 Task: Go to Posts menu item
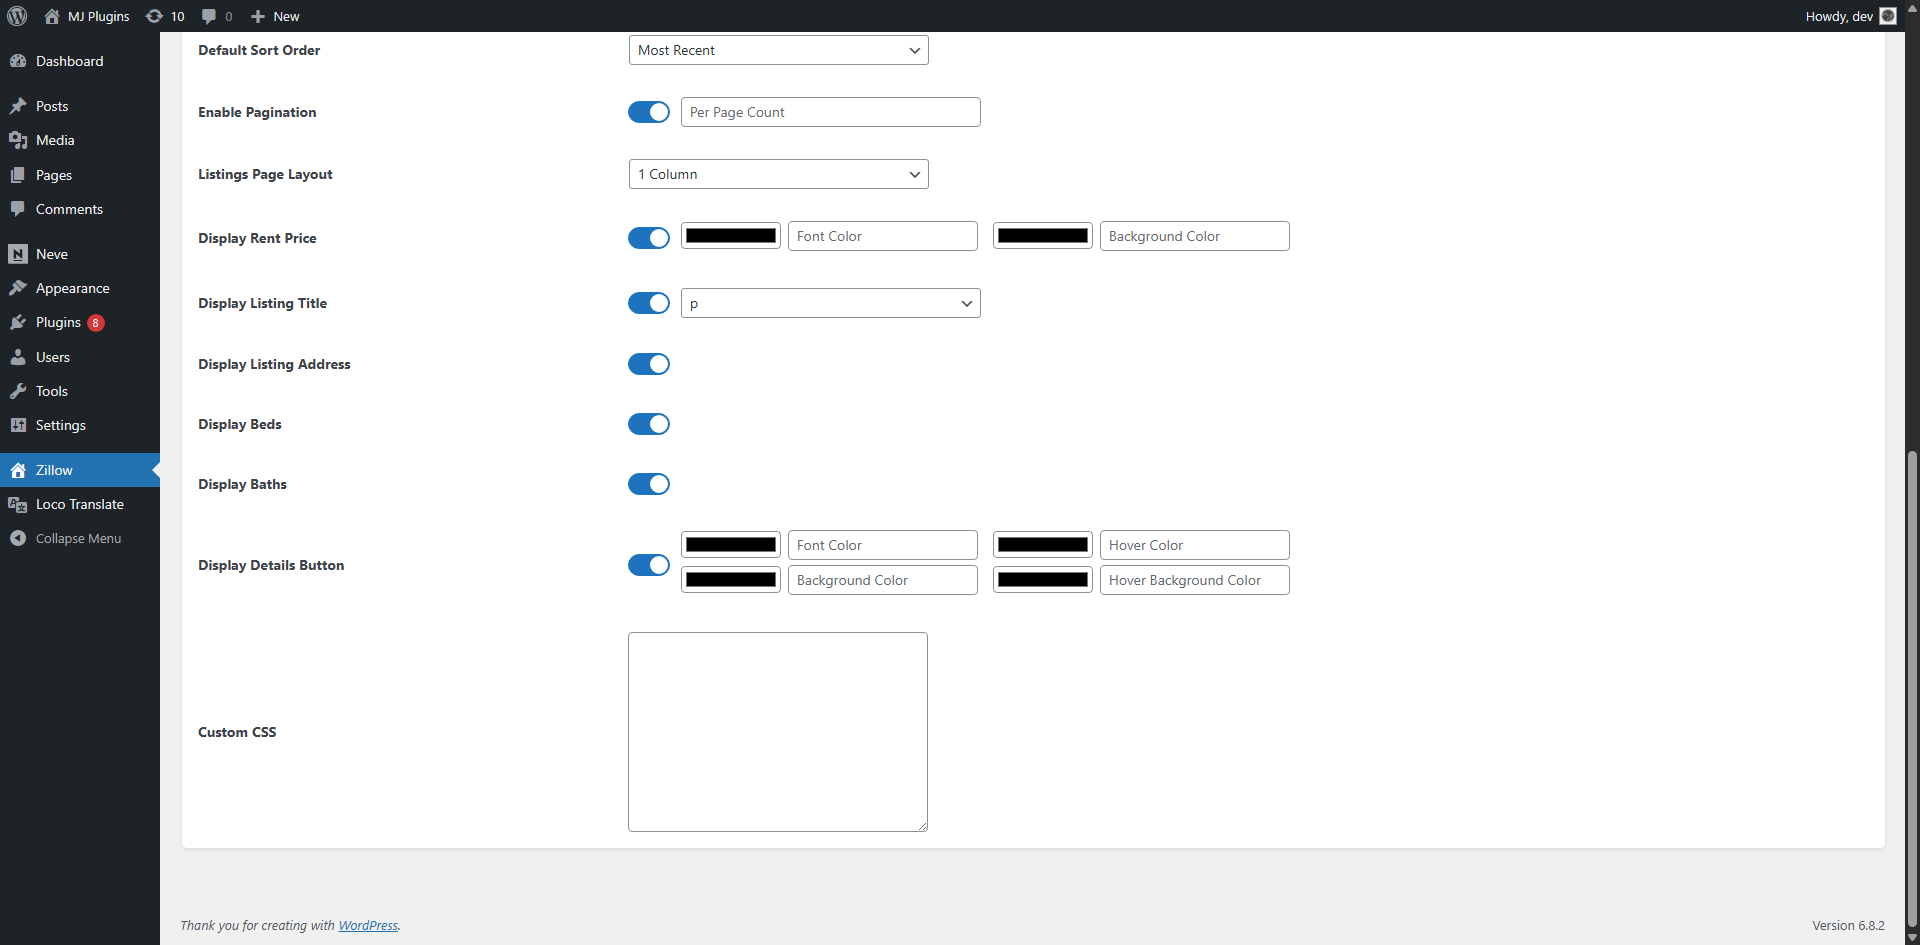(x=80, y=106)
